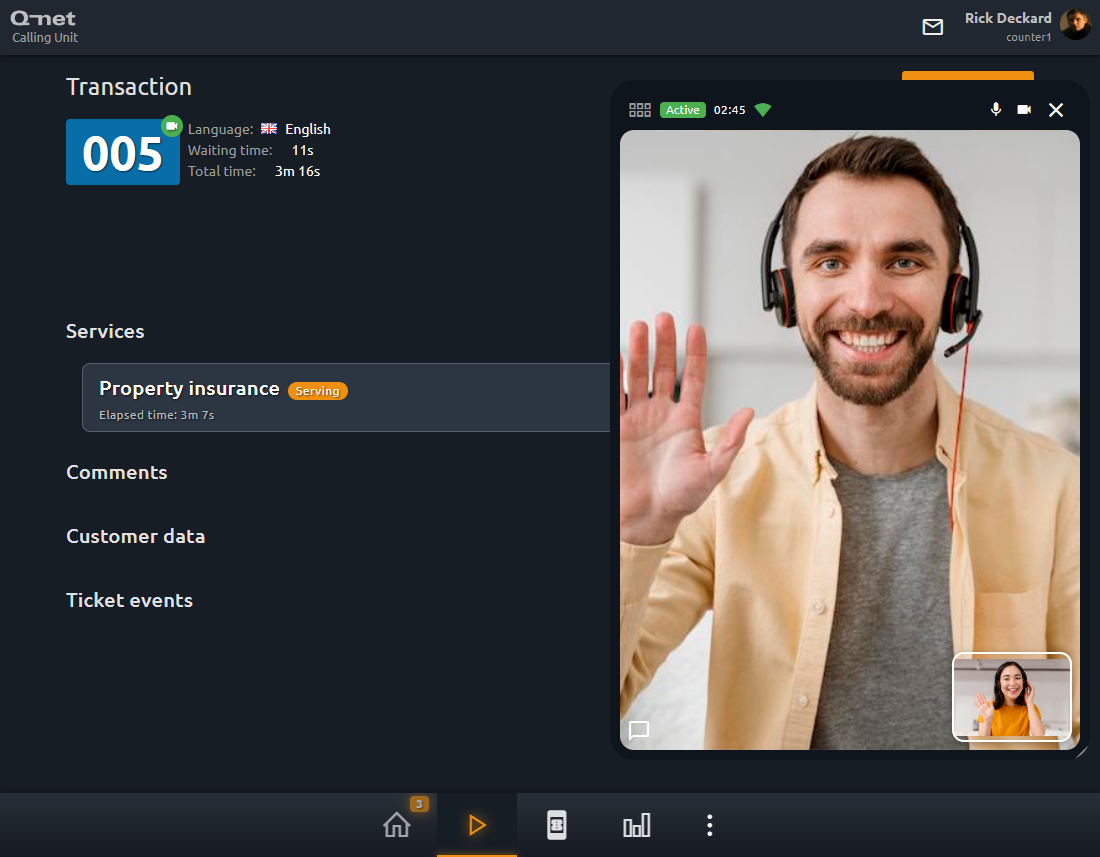This screenshot has height=857, width=1100.
Task: Click the self-view video thumbnail
Action: point(1012,697)
